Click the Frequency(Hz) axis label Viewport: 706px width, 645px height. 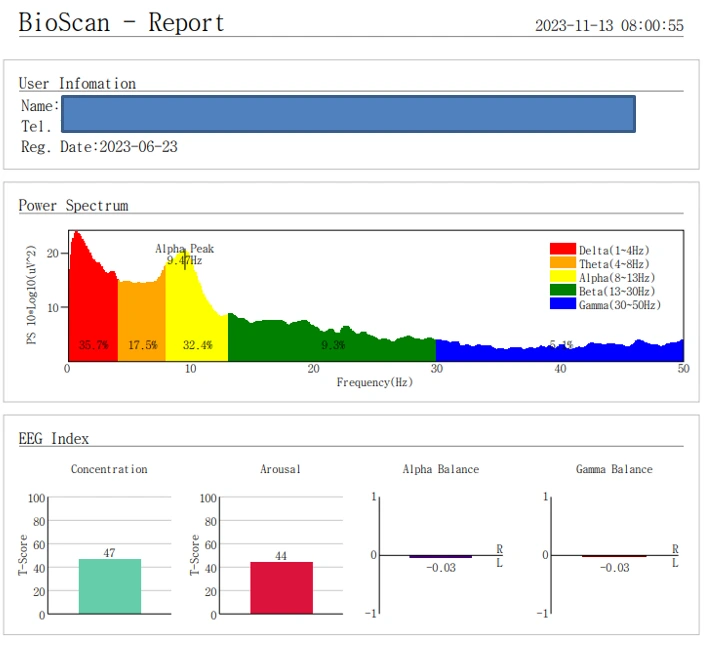pyautogui.click(x=375, y=382)
